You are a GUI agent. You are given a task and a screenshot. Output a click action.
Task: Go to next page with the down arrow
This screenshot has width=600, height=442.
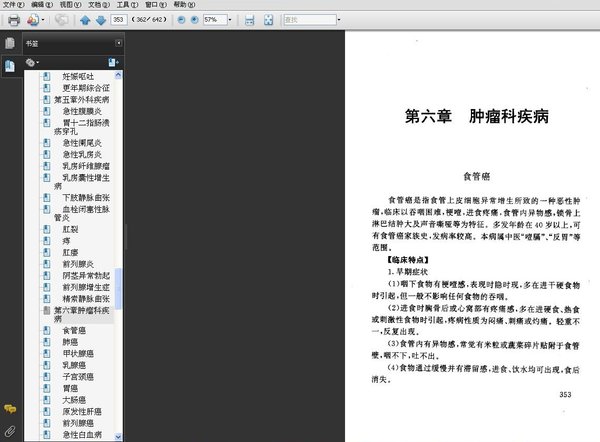tap(101, 20)
